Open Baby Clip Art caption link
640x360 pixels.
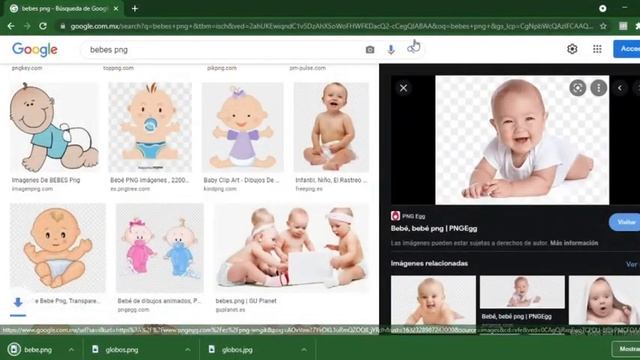[x=241, y=180]
